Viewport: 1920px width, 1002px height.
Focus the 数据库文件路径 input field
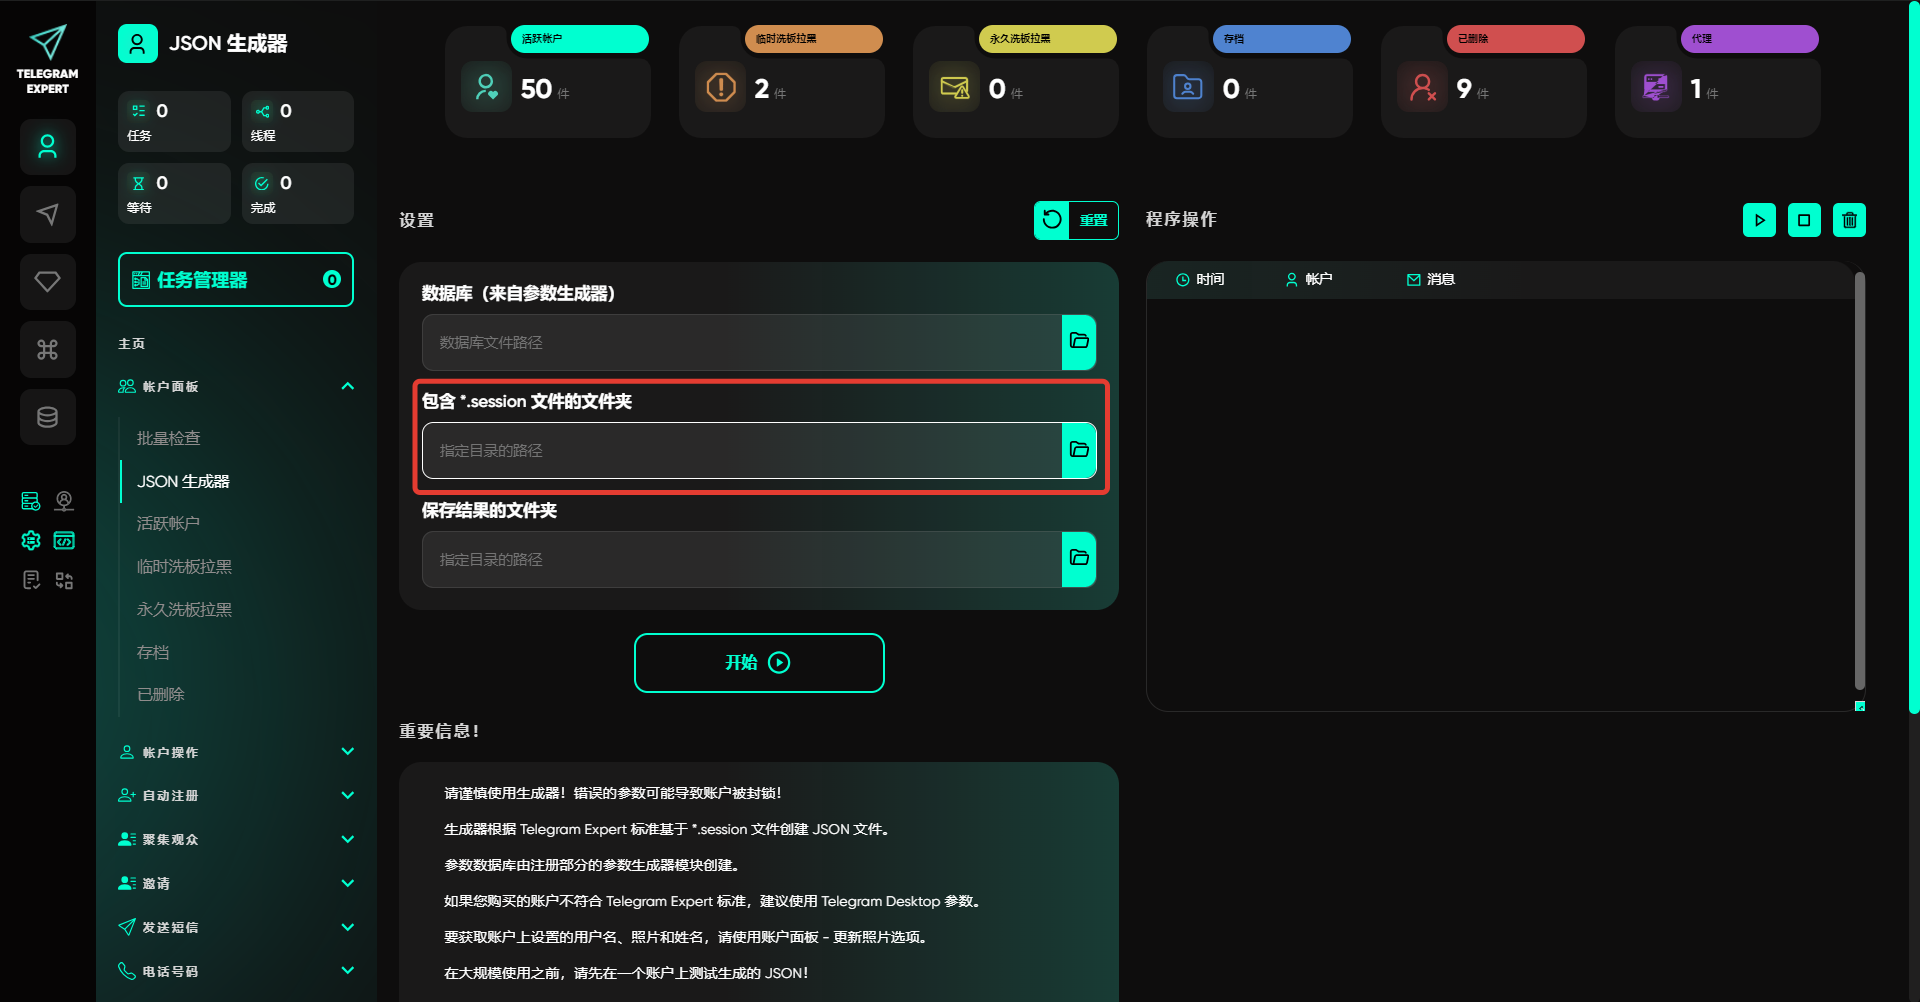click(741, 342)
